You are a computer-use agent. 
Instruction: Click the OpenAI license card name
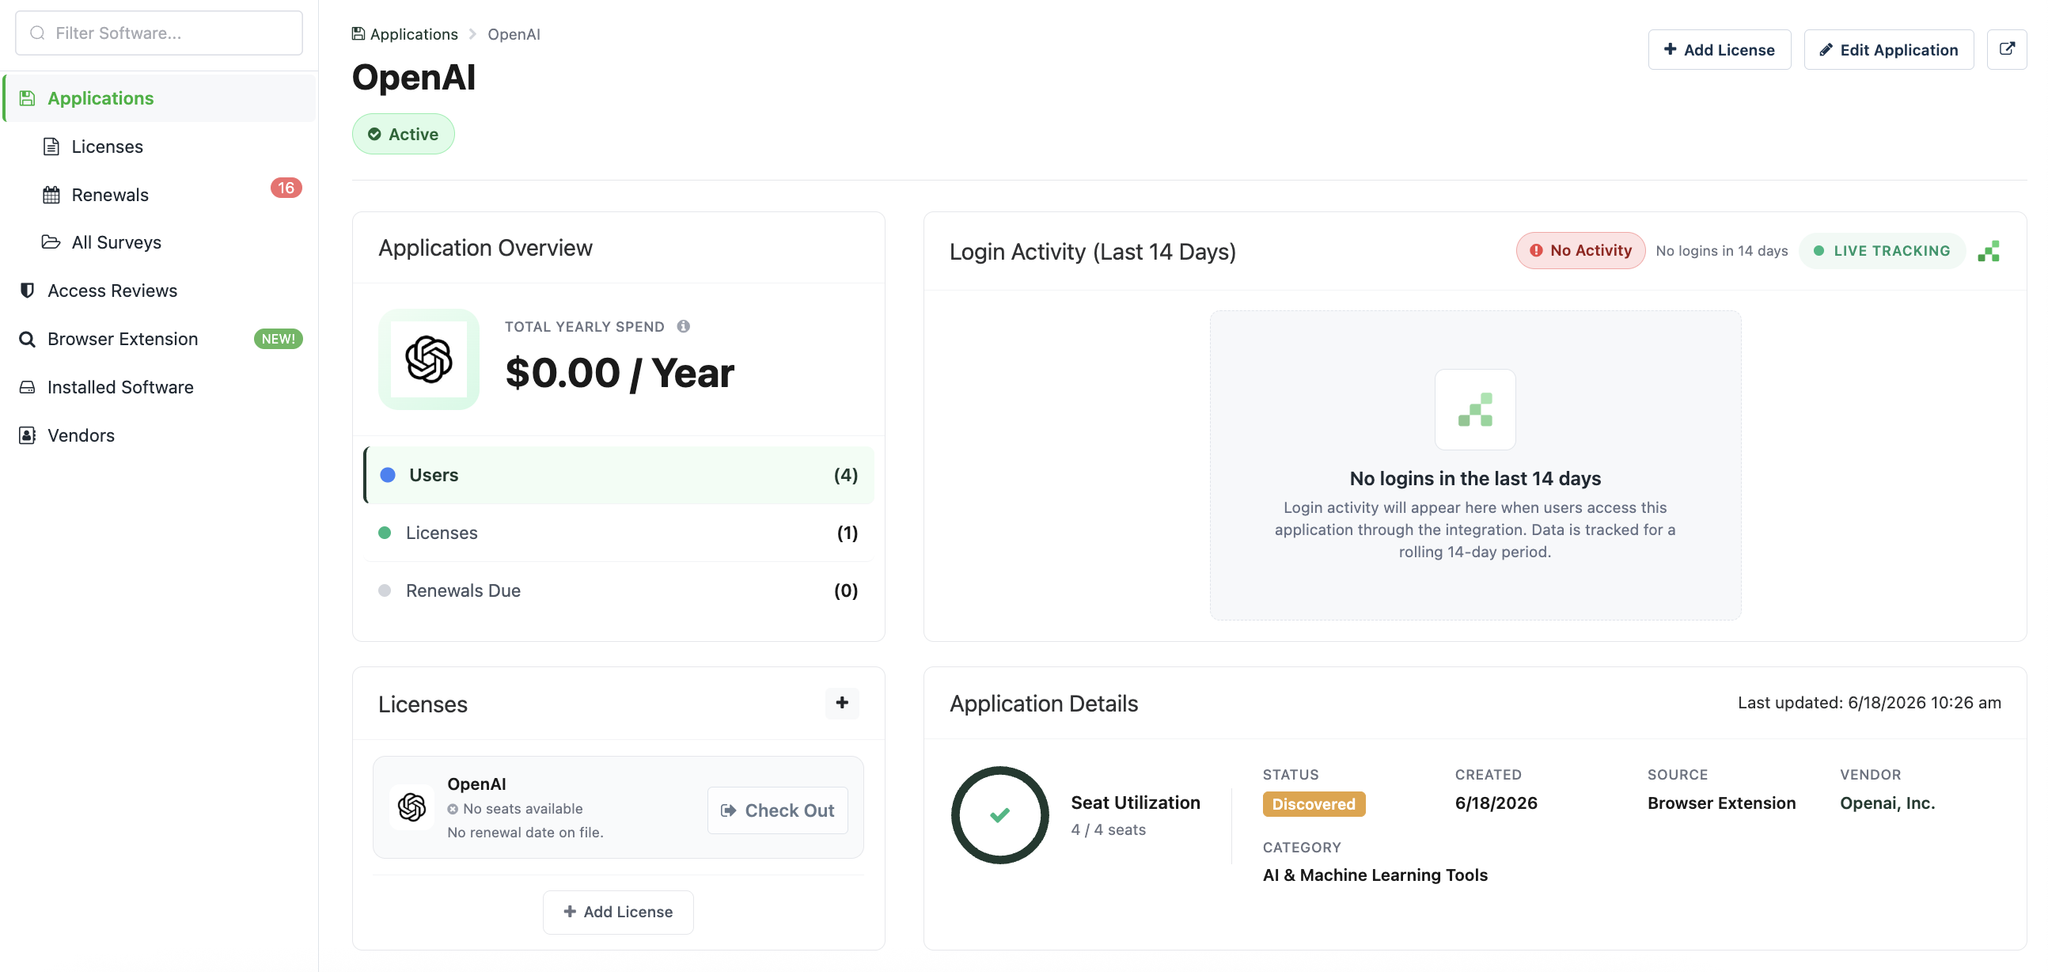(476, 784)
